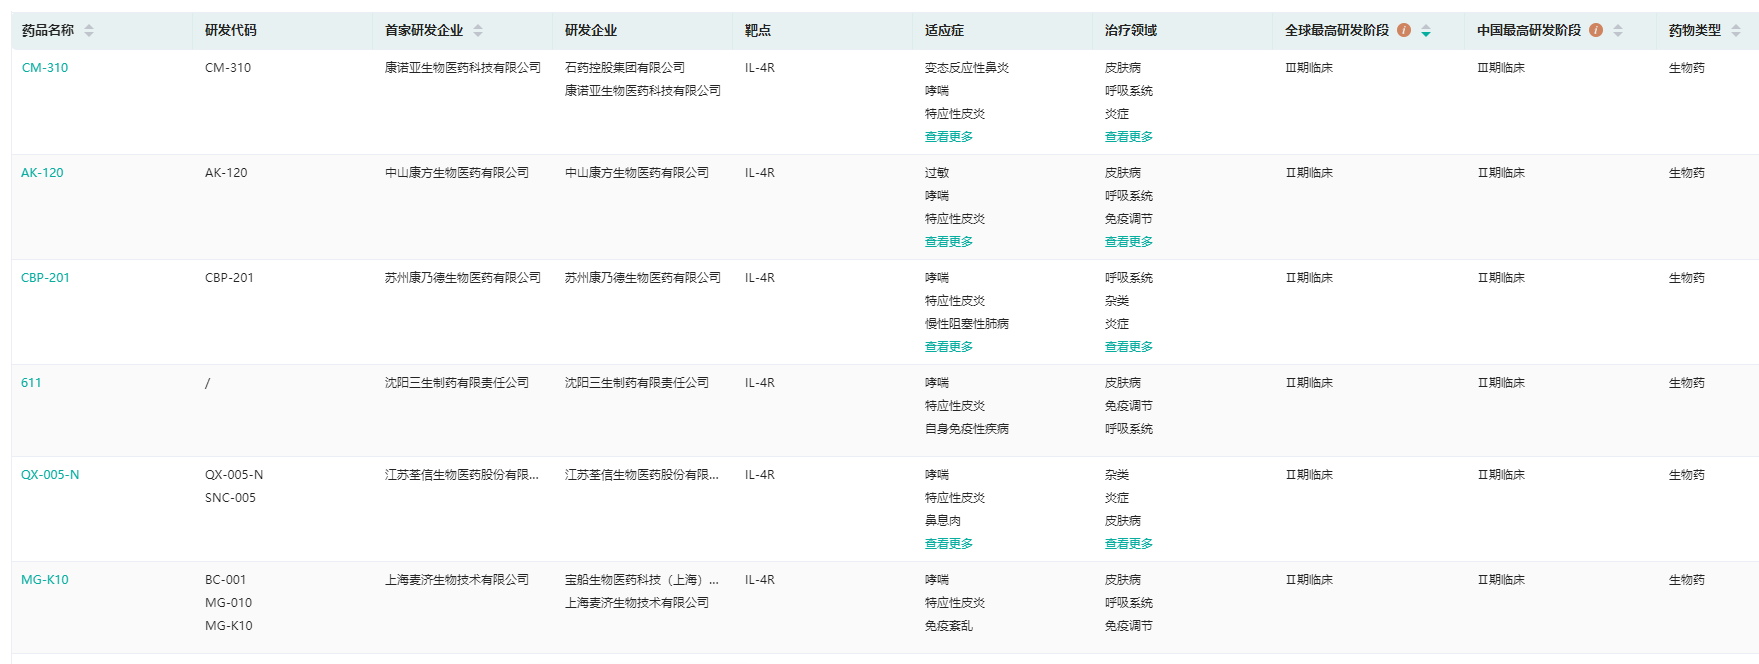Image resolution: width=1759 pixels, height=664 pixels.
Task: Expand 查看更多 in AK-120 治疗领域 cell
Action: click(x=1129, y=242)
